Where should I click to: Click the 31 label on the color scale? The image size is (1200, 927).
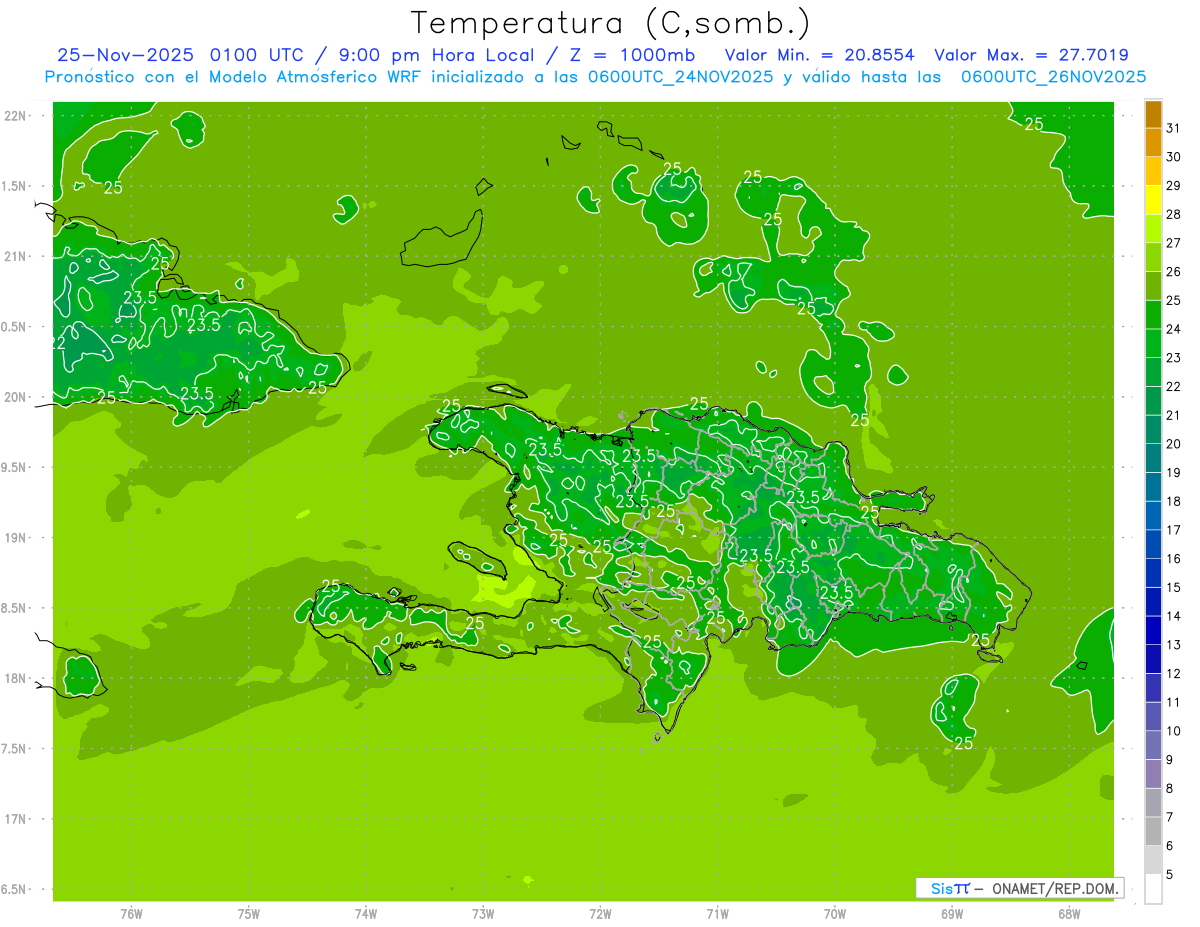coord(1173,128)
